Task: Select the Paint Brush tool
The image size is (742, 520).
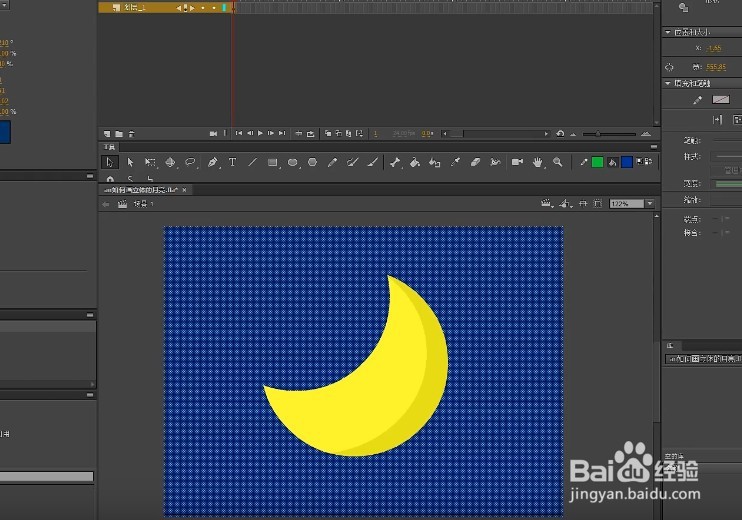Action: coord(353,162)
